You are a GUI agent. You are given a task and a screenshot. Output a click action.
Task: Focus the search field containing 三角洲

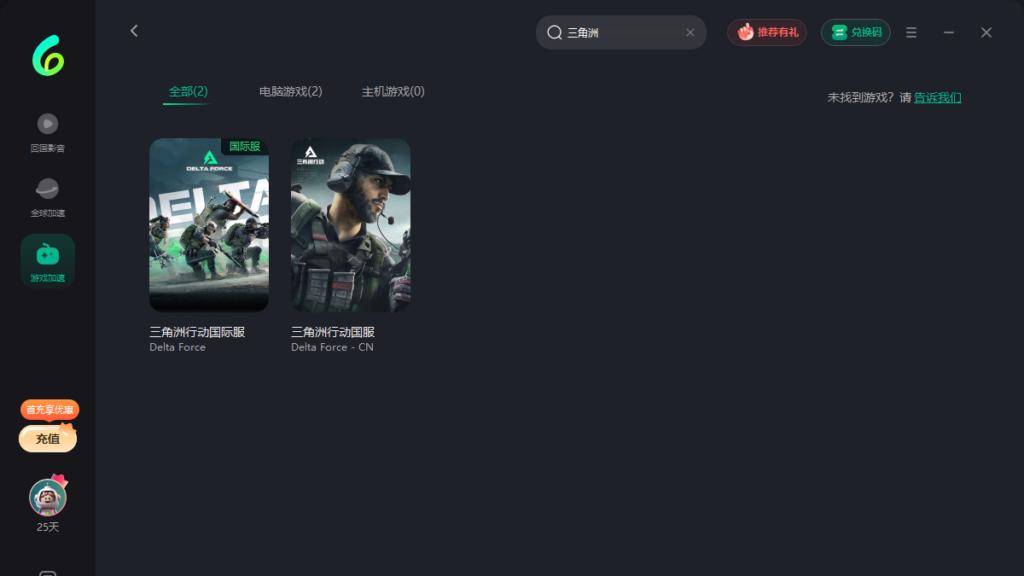(x=621, y=33)
